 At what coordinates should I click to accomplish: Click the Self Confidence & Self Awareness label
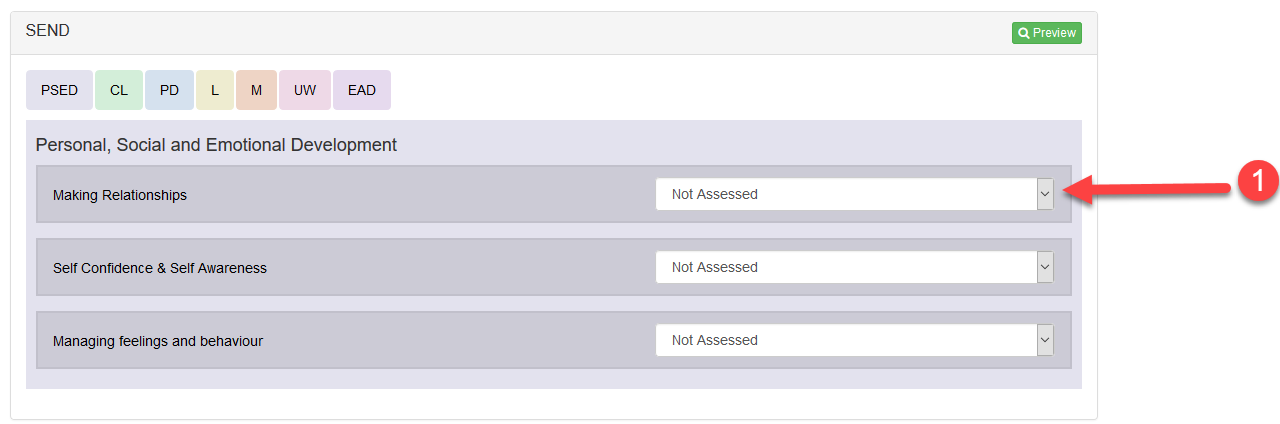[160, 268]
